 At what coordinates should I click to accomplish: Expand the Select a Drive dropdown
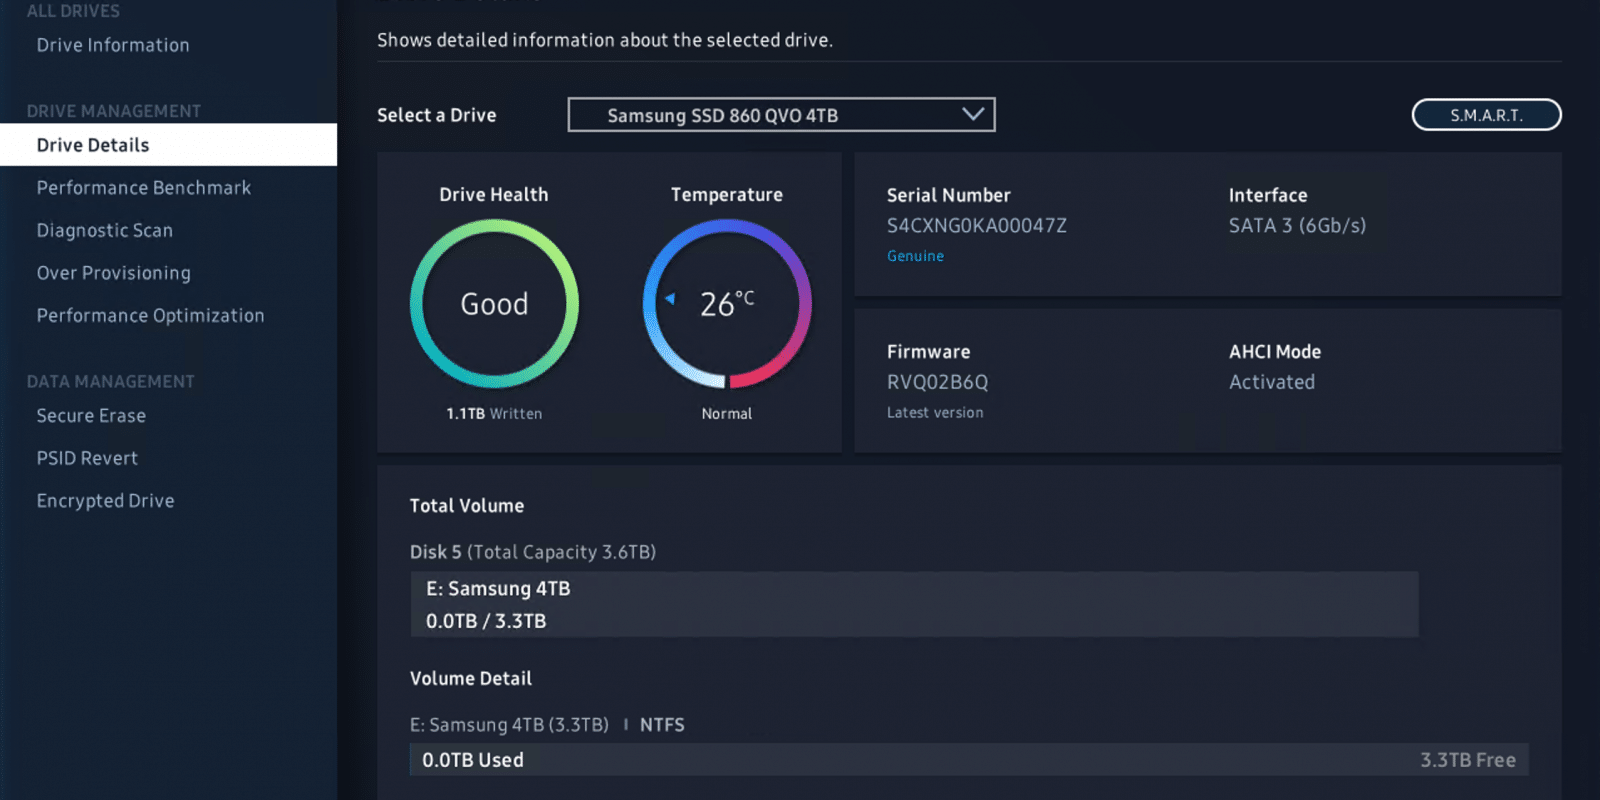tap(781, 115)
